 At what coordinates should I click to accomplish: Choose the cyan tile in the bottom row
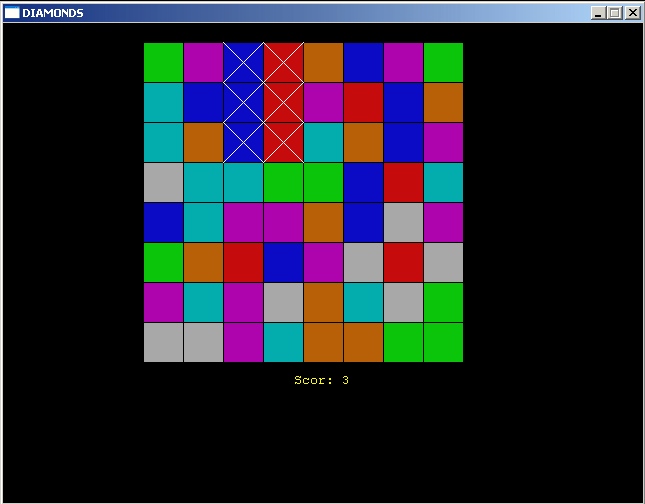point(283,342)
